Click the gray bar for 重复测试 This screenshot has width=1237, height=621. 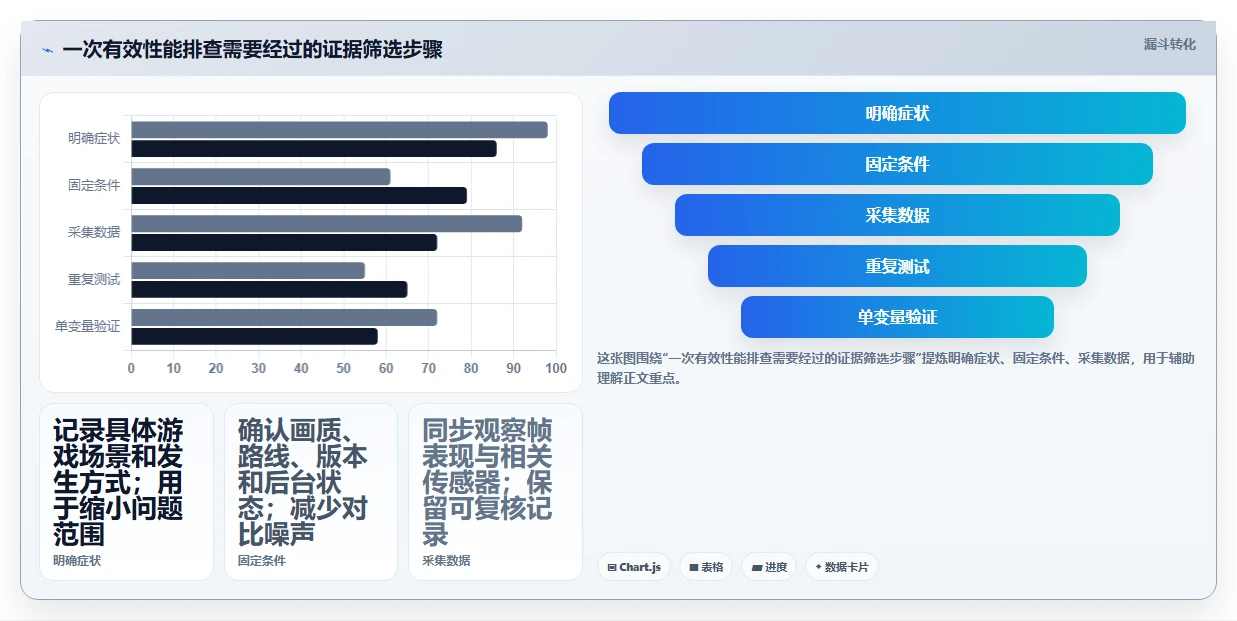coord(248,271)
